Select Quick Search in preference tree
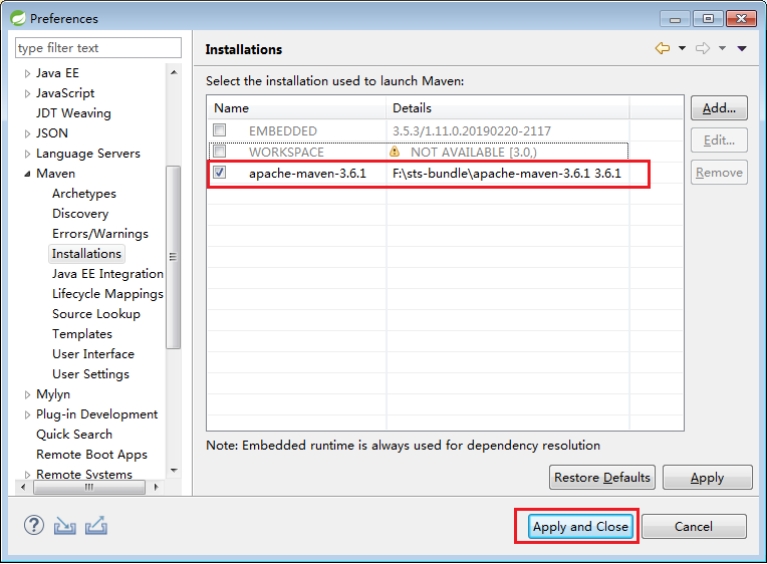The height and width of the screenshot is (564, 767). [x=74, y=434]
